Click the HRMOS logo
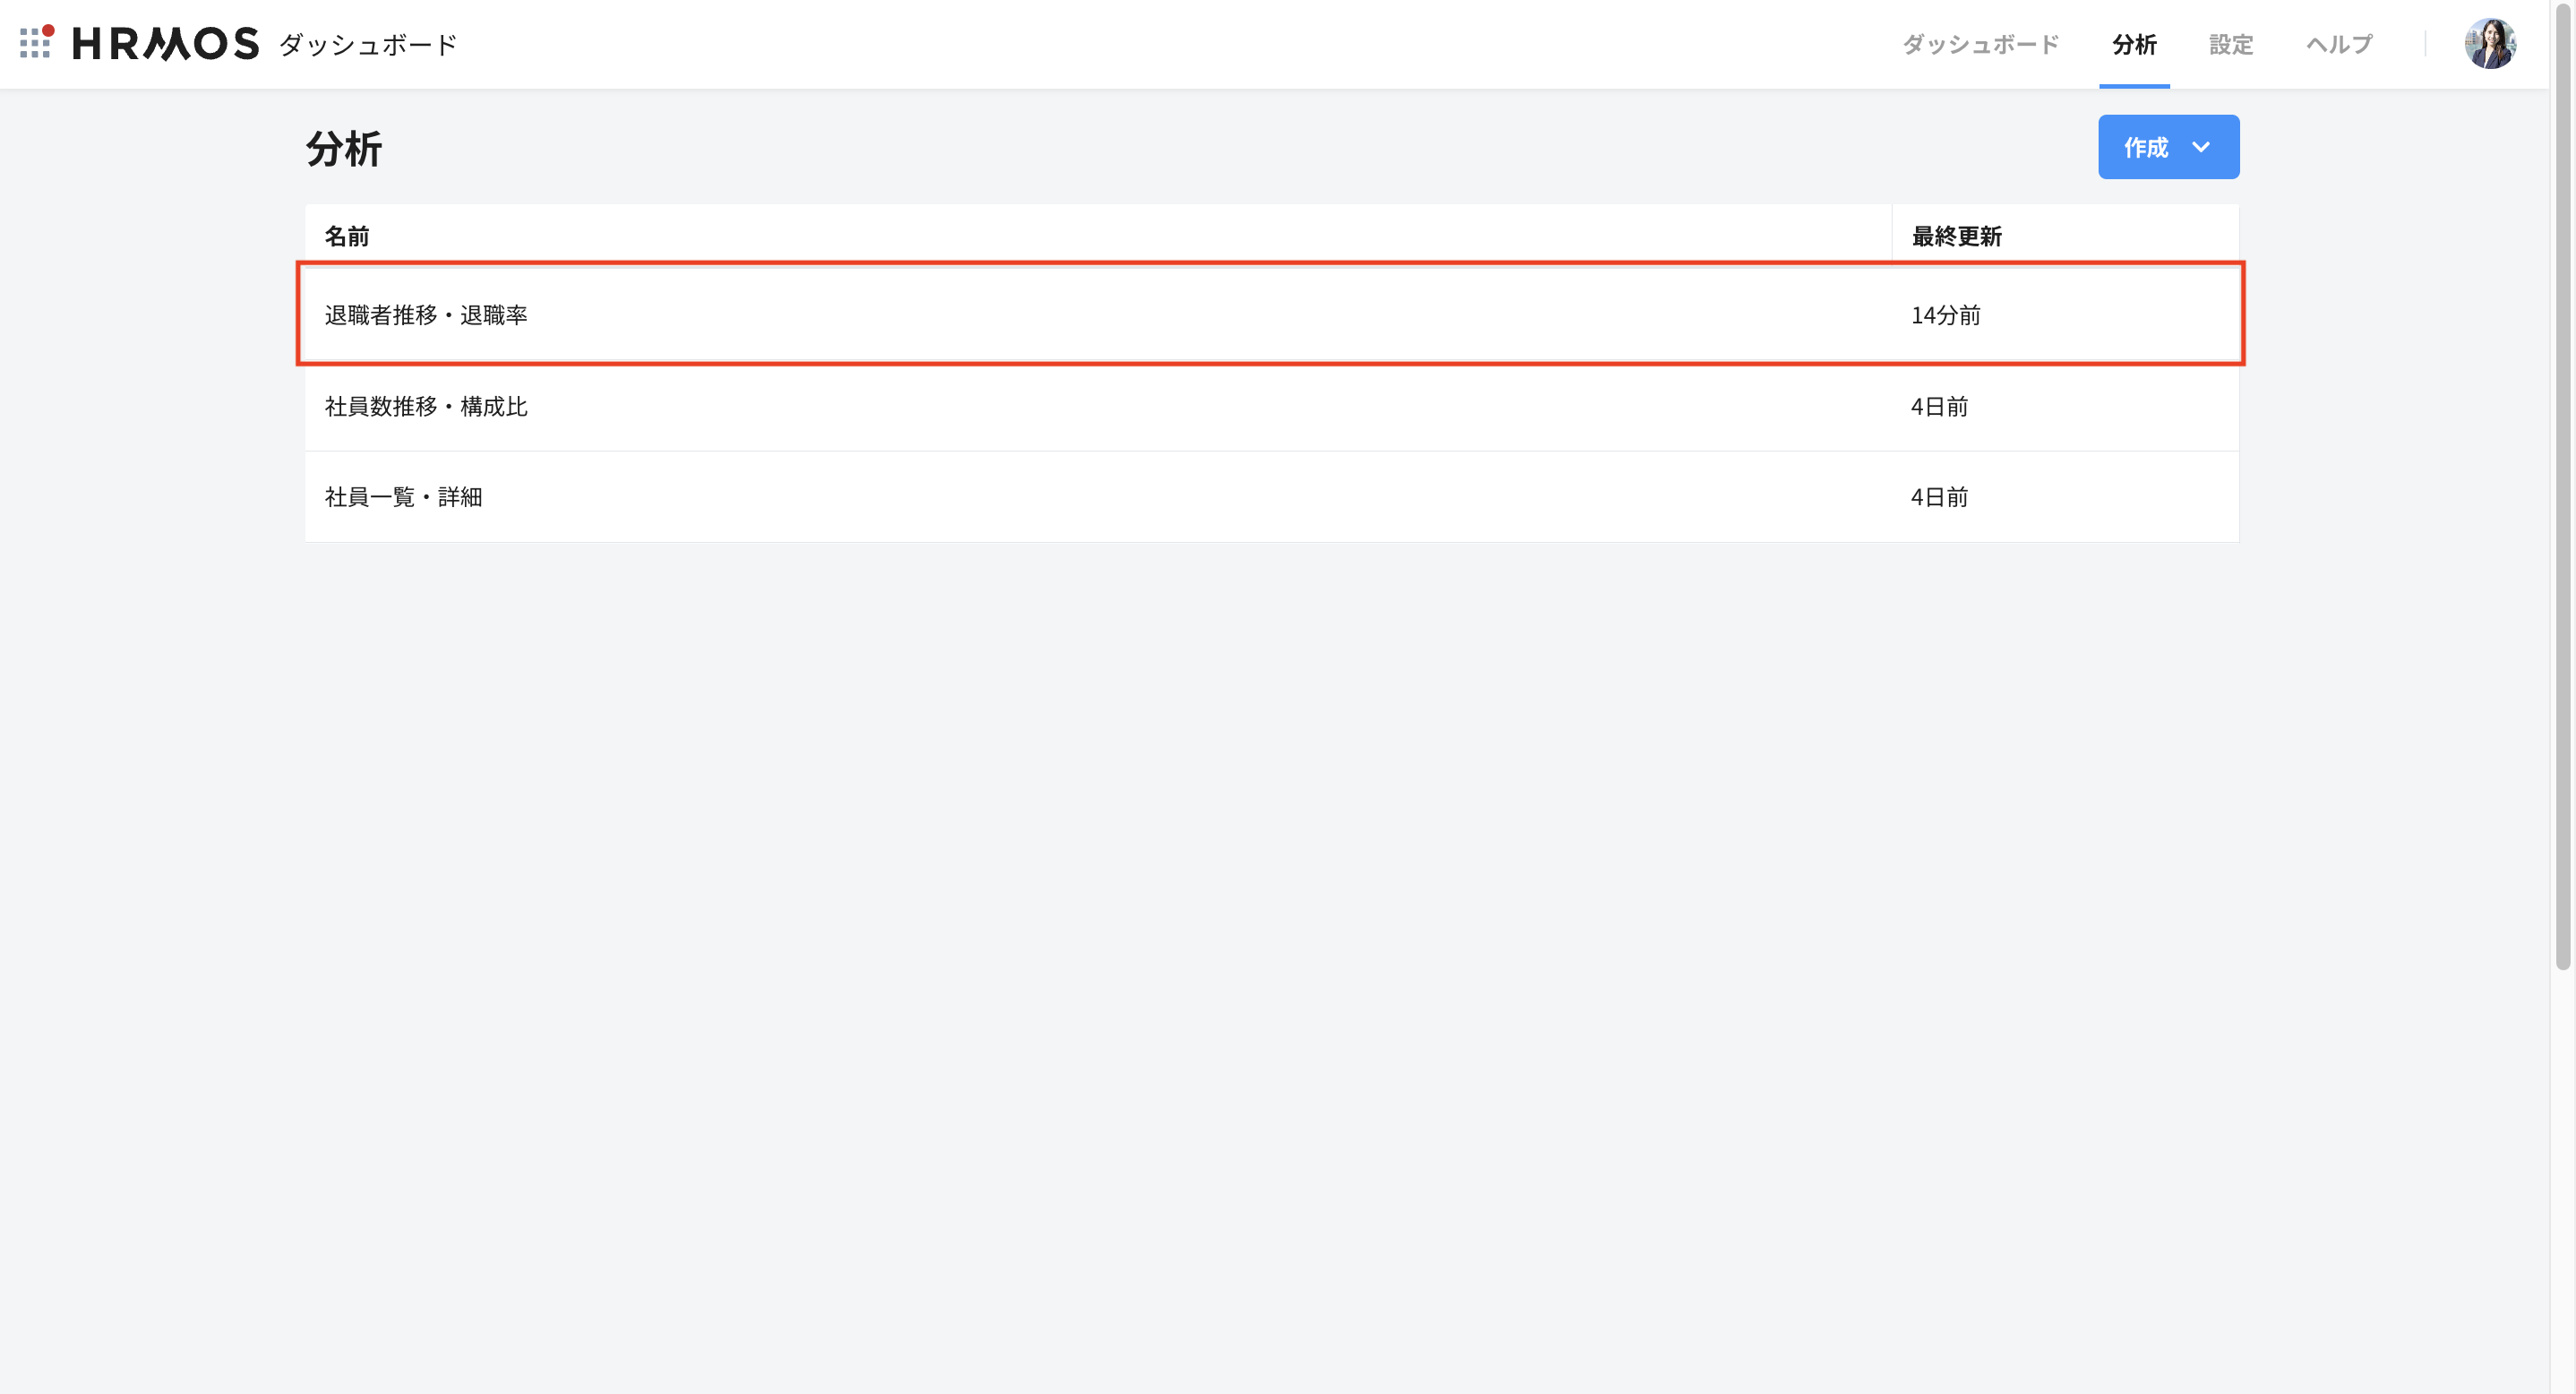The image size is (2576, 1394). click(x=166, y=44)
